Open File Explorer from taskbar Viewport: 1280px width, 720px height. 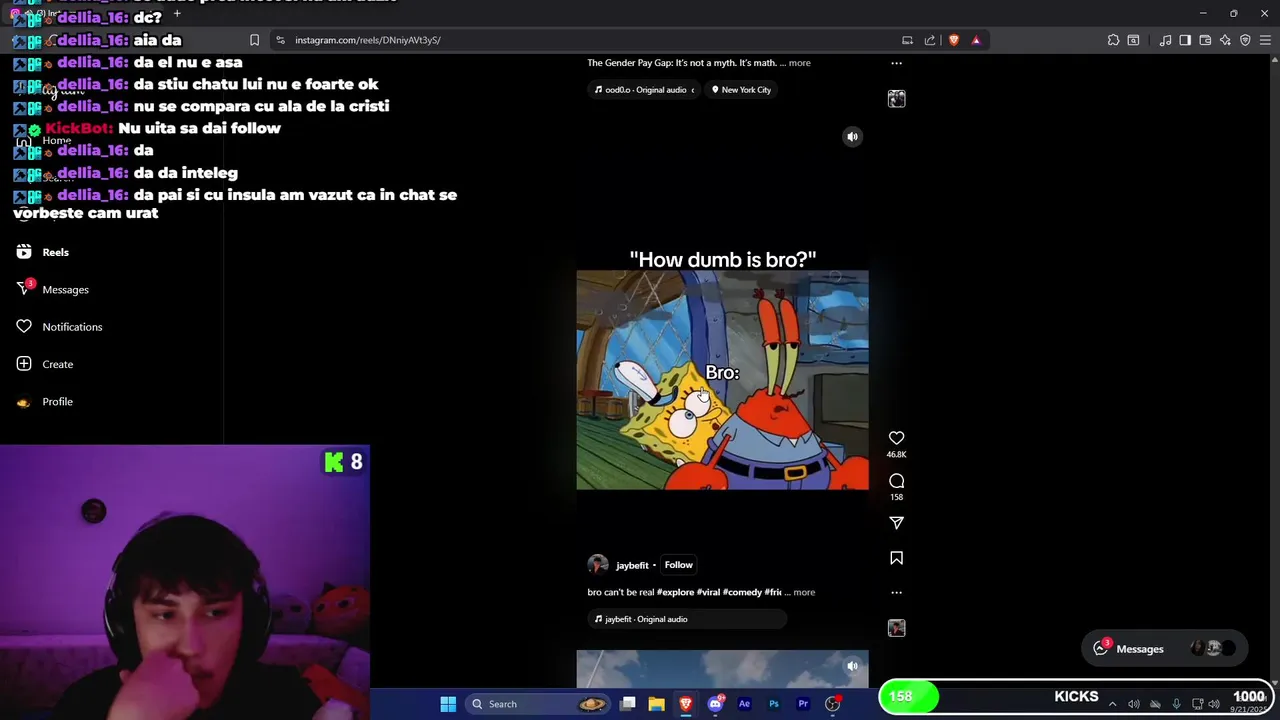pos(656,704)
